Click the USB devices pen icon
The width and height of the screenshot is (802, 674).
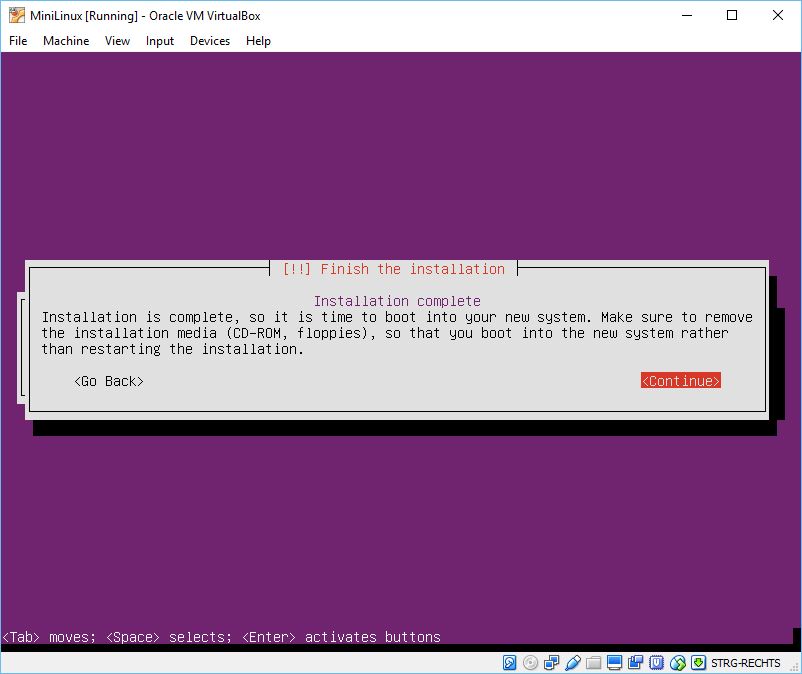(572, 663)
